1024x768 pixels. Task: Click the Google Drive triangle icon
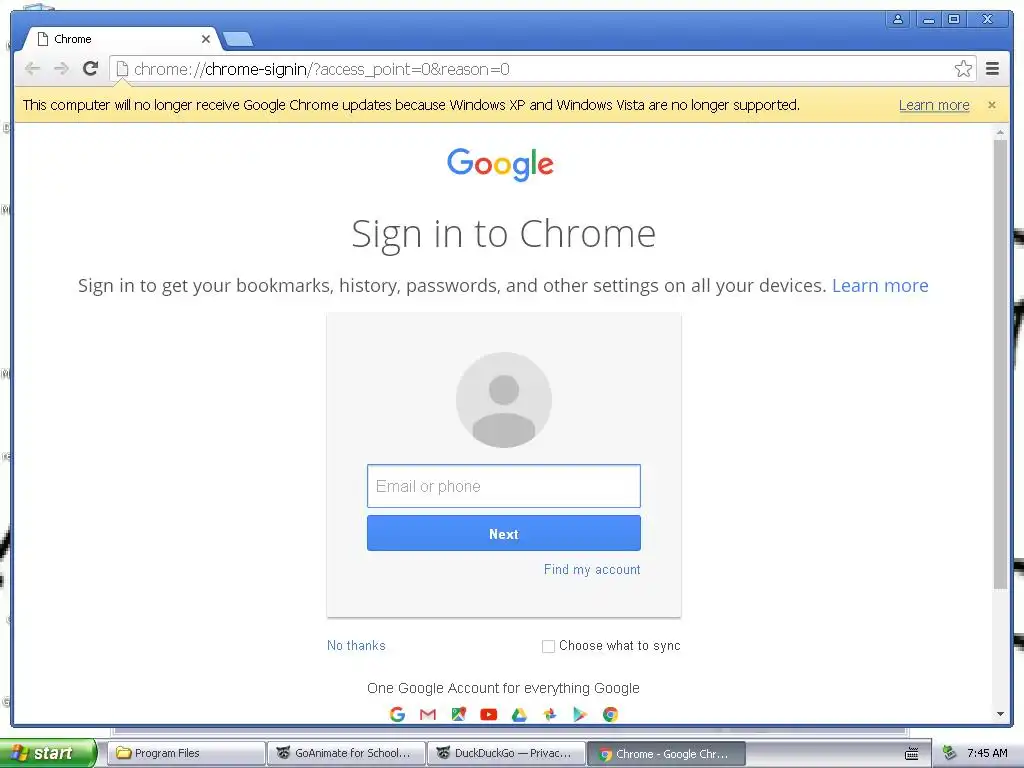click(519, 714)
